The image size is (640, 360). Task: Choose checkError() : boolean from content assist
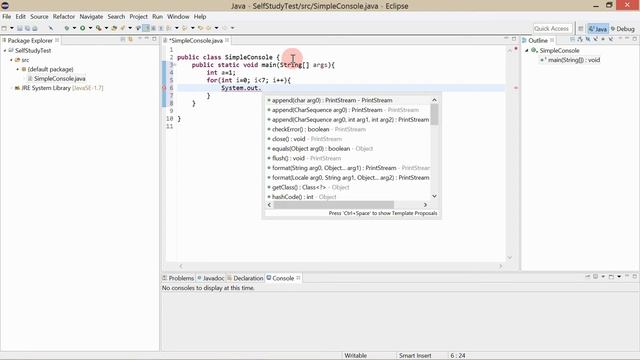click(x=348, y=129)
